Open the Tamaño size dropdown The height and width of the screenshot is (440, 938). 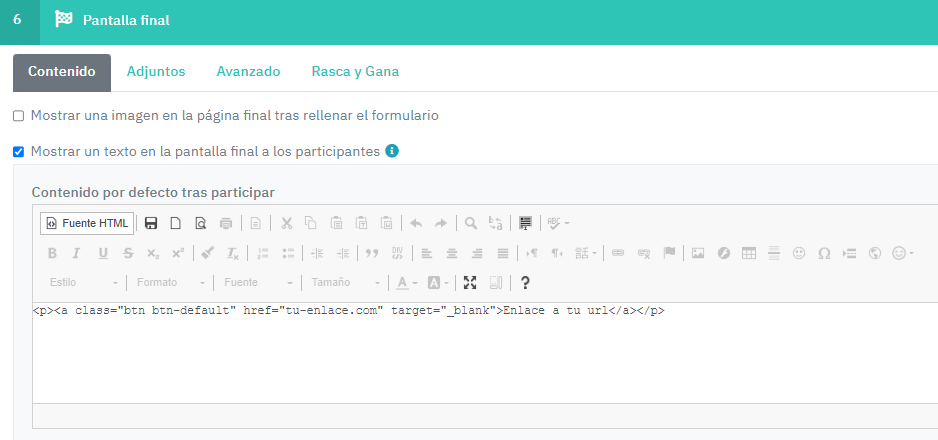(346, 282)
